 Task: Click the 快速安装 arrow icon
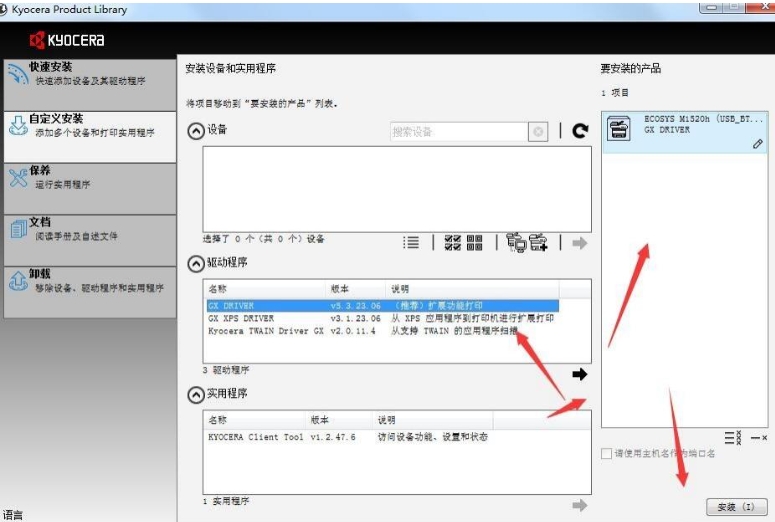(18, 74)
